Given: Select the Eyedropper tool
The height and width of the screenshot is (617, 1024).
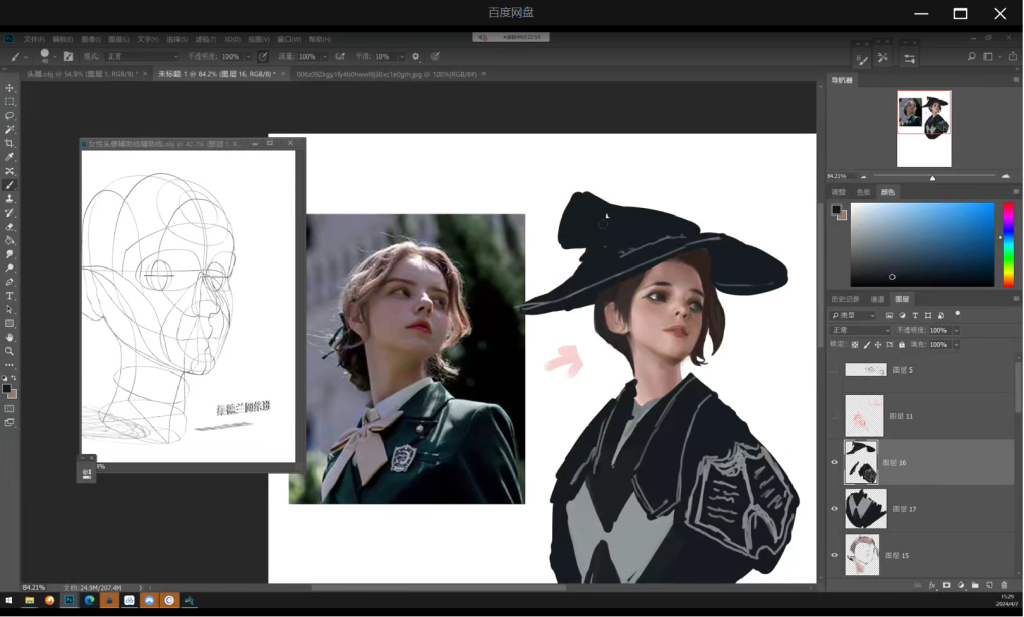Looking at the screenshot, I should click(x=10, y=157).
